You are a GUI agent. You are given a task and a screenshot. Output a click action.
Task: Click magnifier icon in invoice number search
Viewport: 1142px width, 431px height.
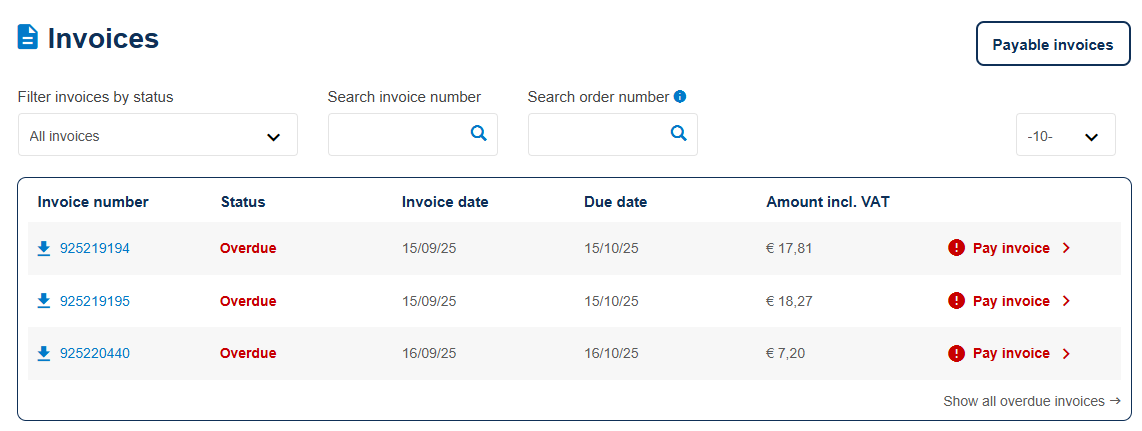tap(478, 134)
